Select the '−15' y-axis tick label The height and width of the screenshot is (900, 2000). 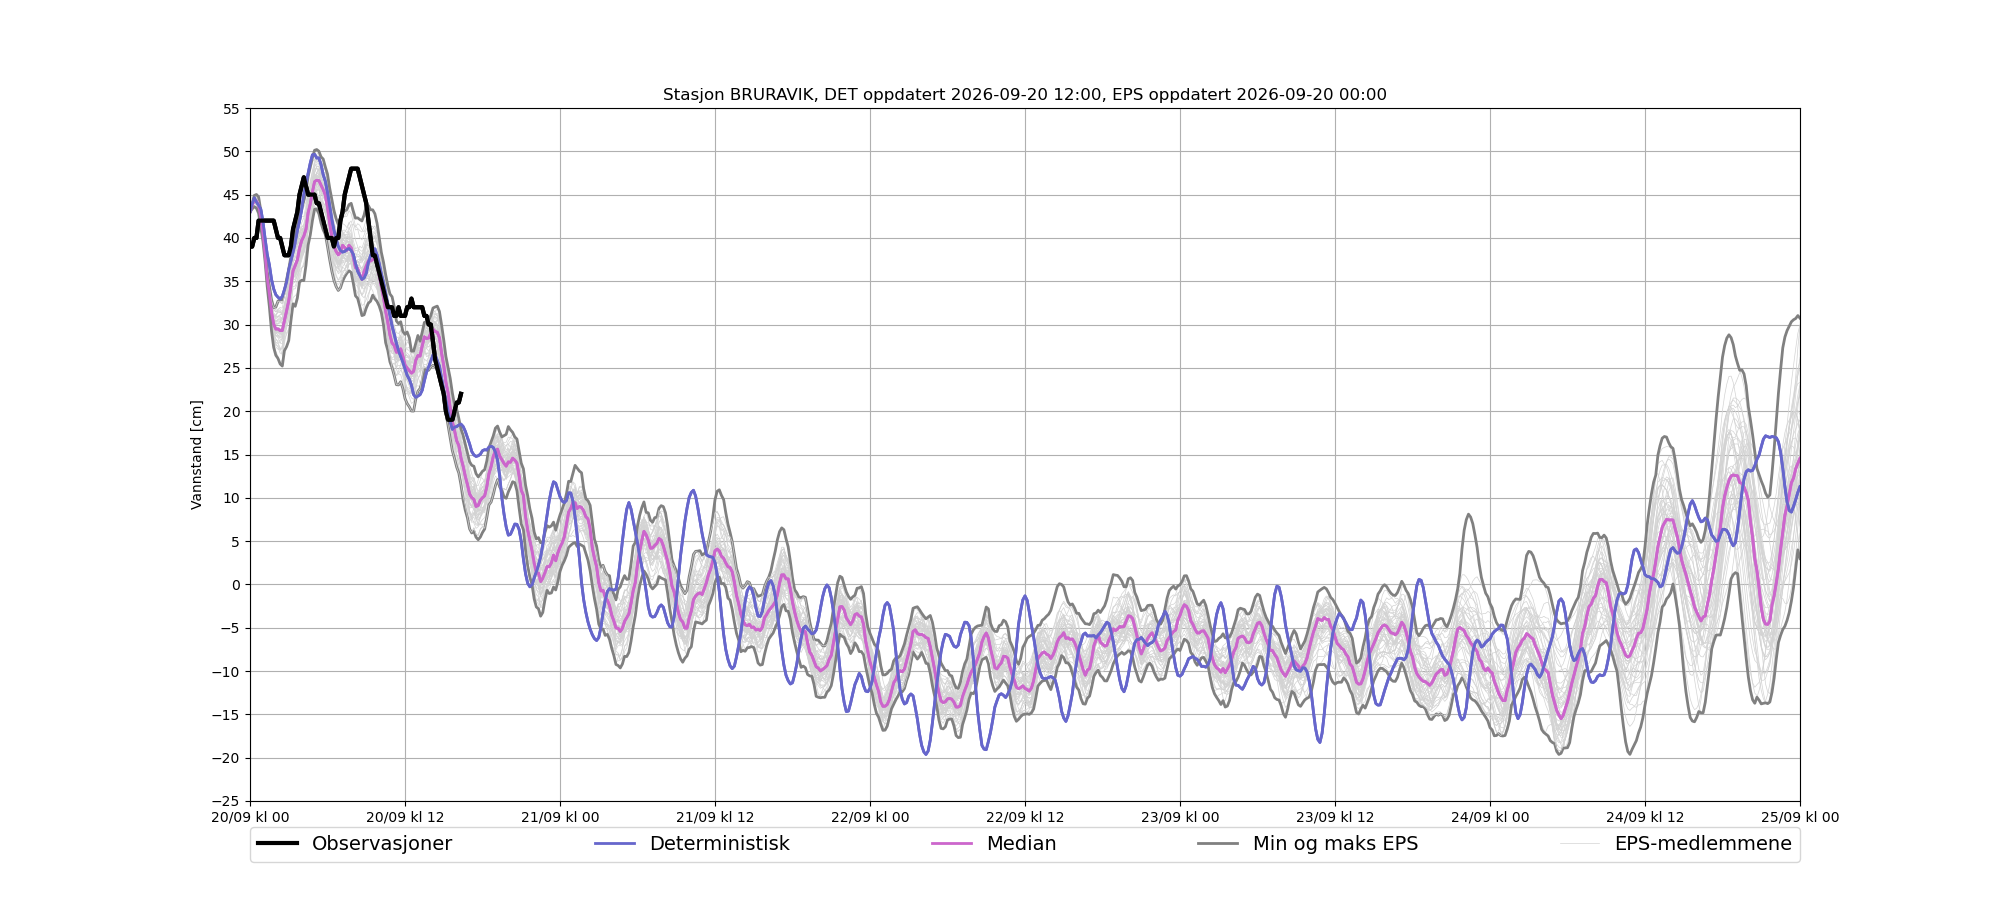pyautogui.click(x=226, y=715)
